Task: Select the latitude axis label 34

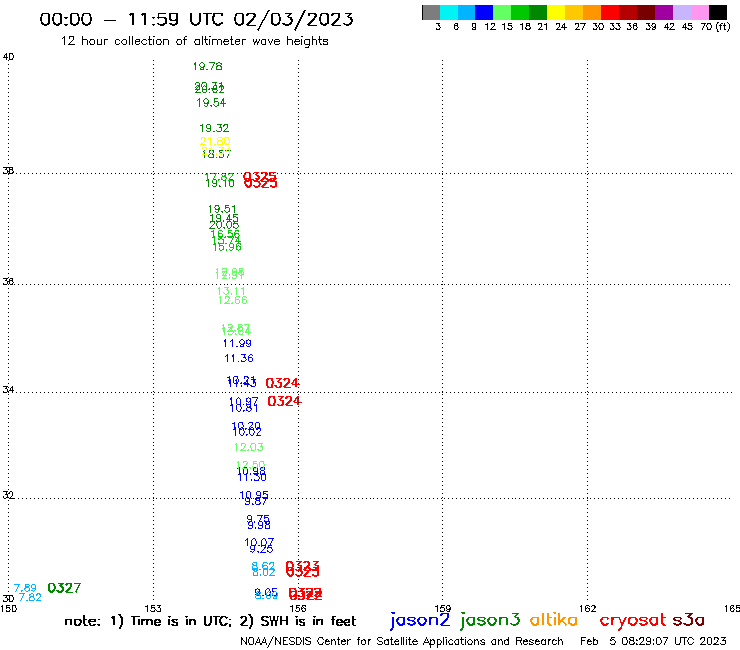Action: click(8, 390)
